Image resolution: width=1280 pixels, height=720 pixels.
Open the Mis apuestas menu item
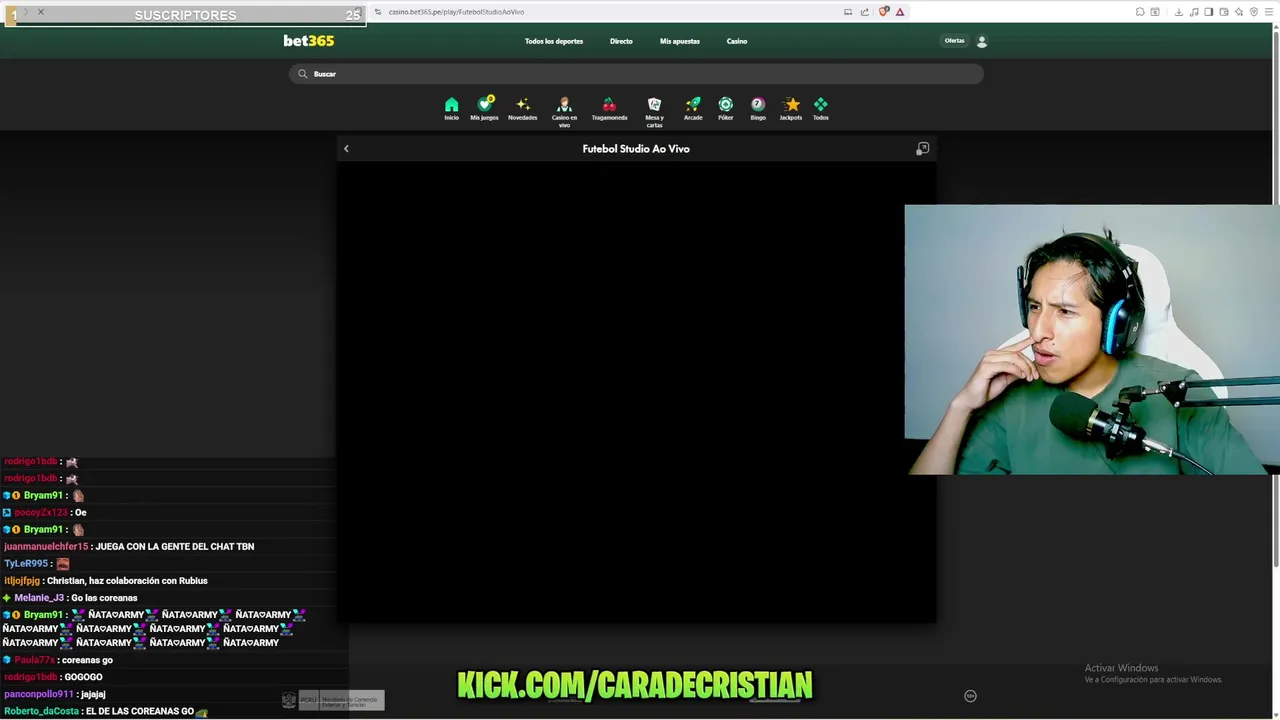click(680, 41)
